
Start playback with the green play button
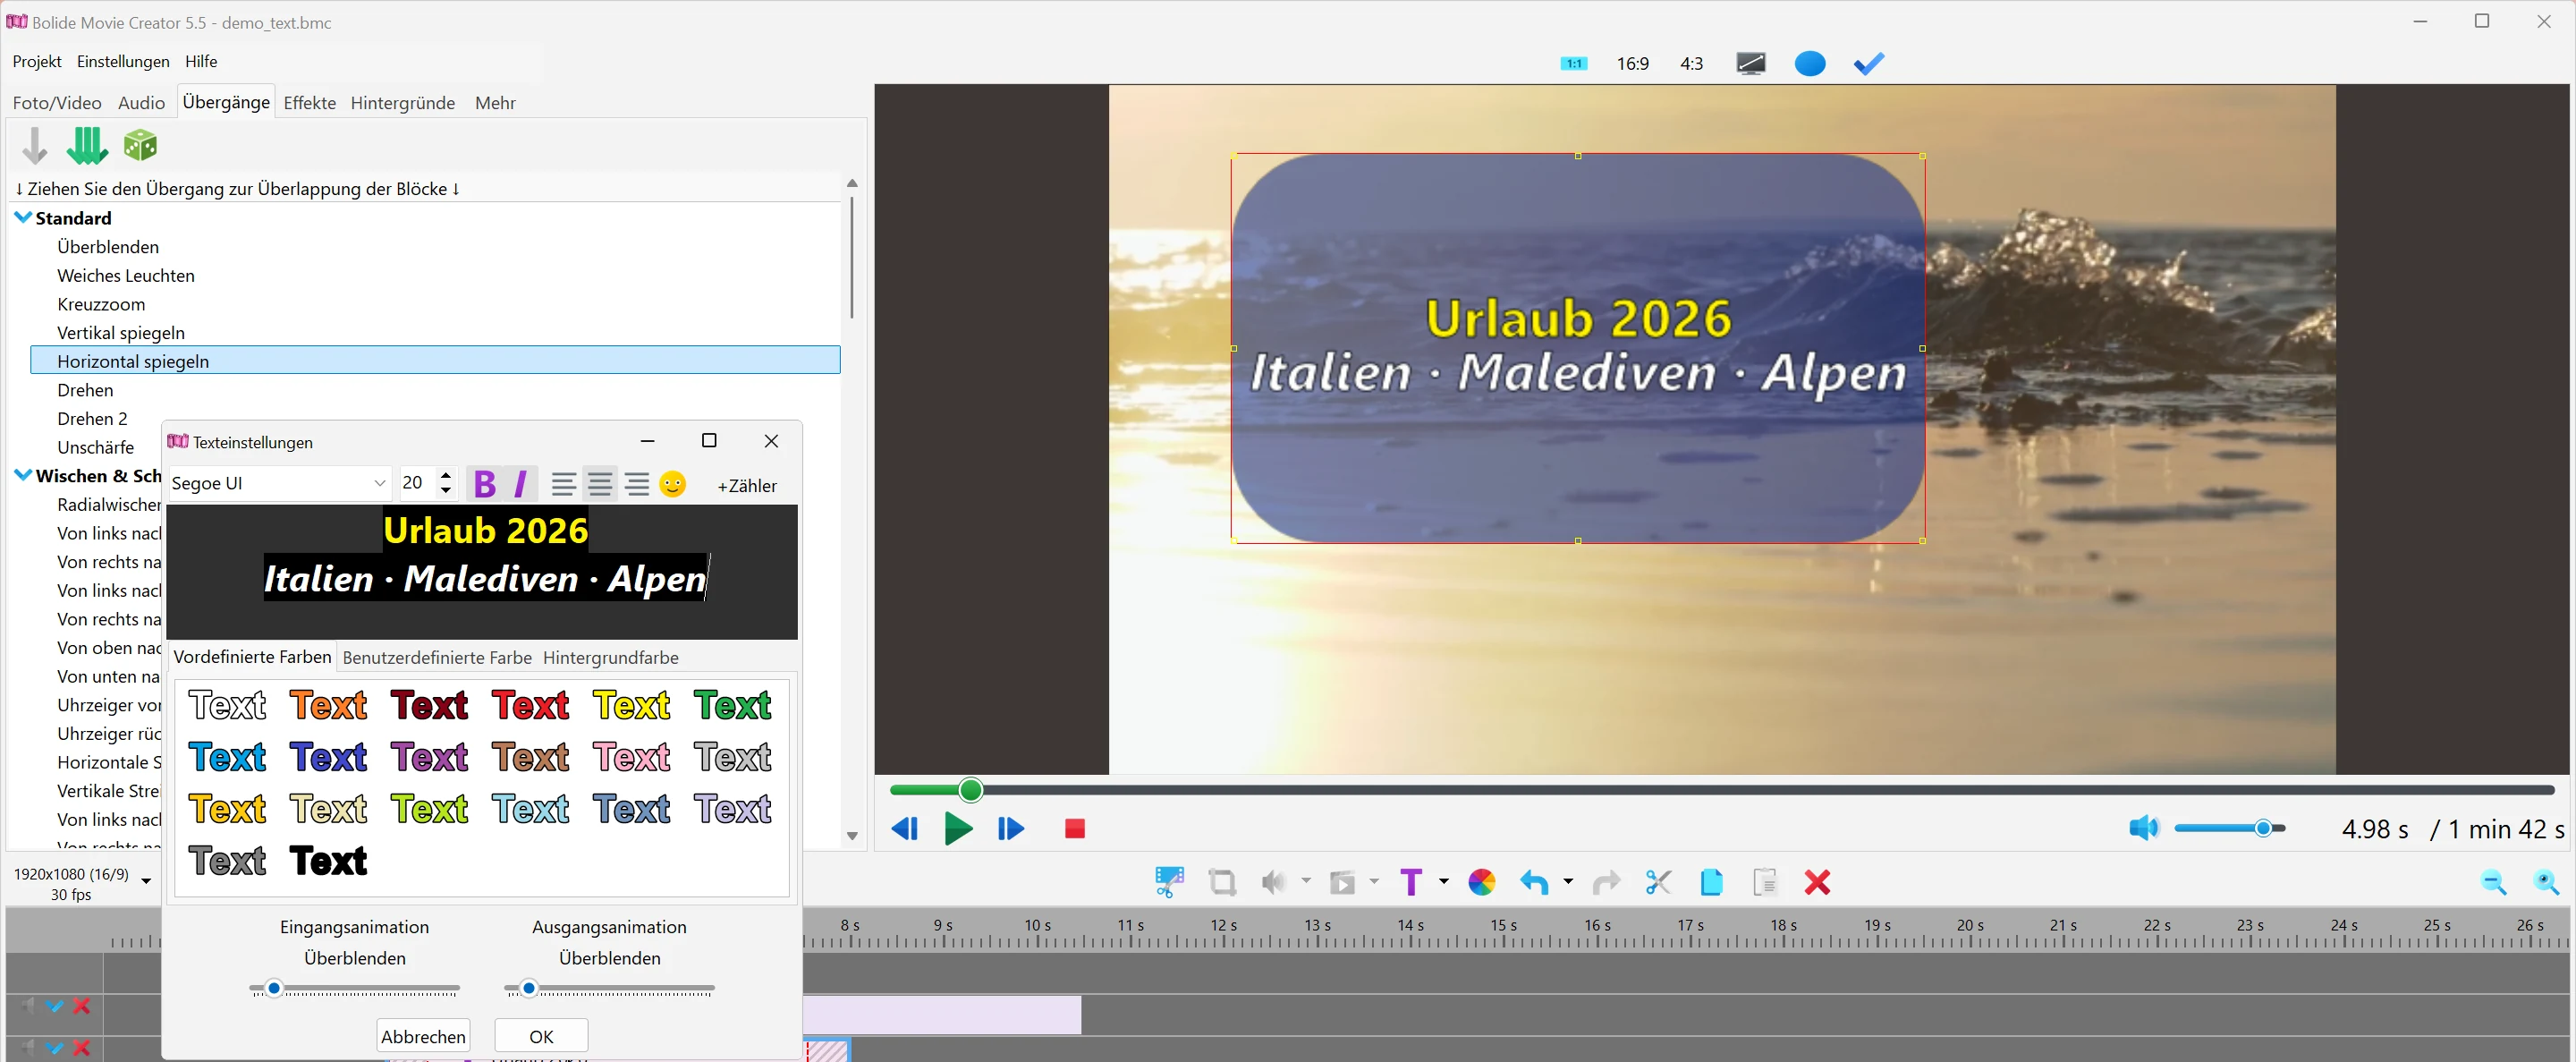(x=958, y=828)
